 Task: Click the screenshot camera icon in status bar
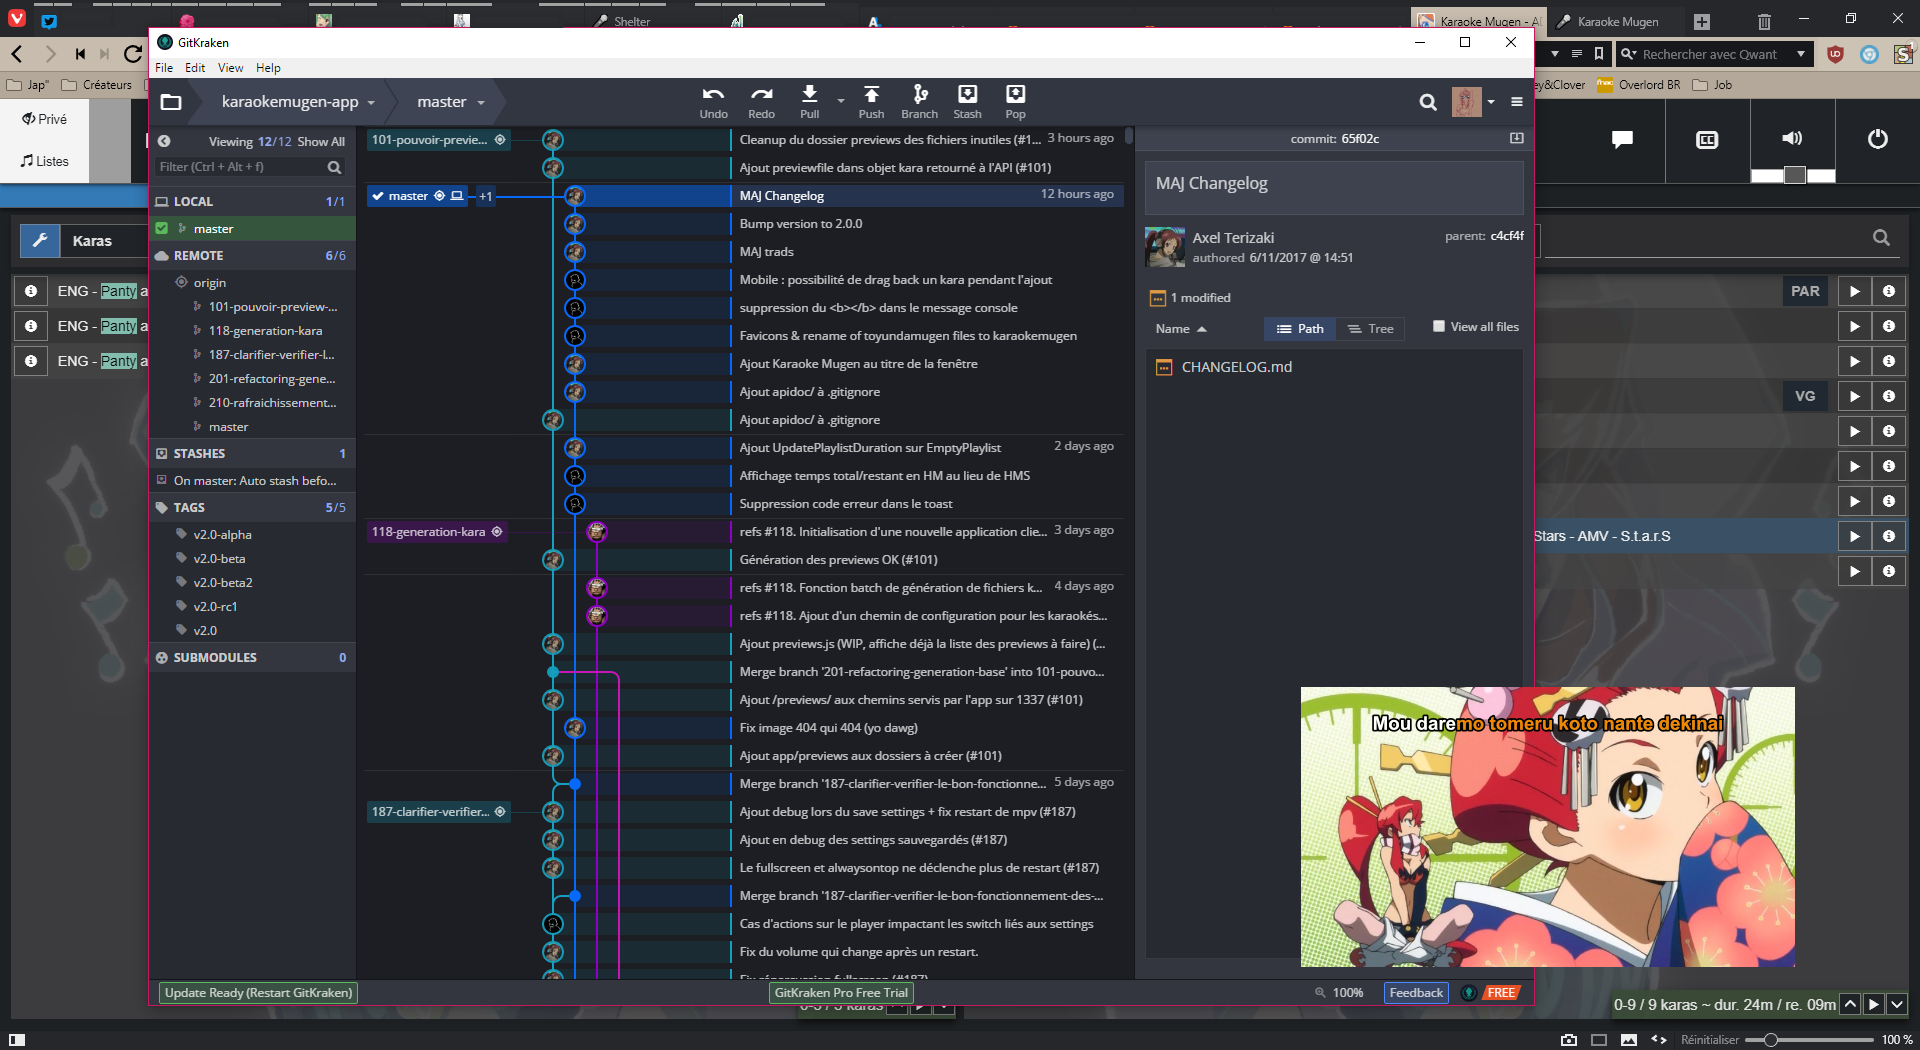[x=1569, y=1040]
